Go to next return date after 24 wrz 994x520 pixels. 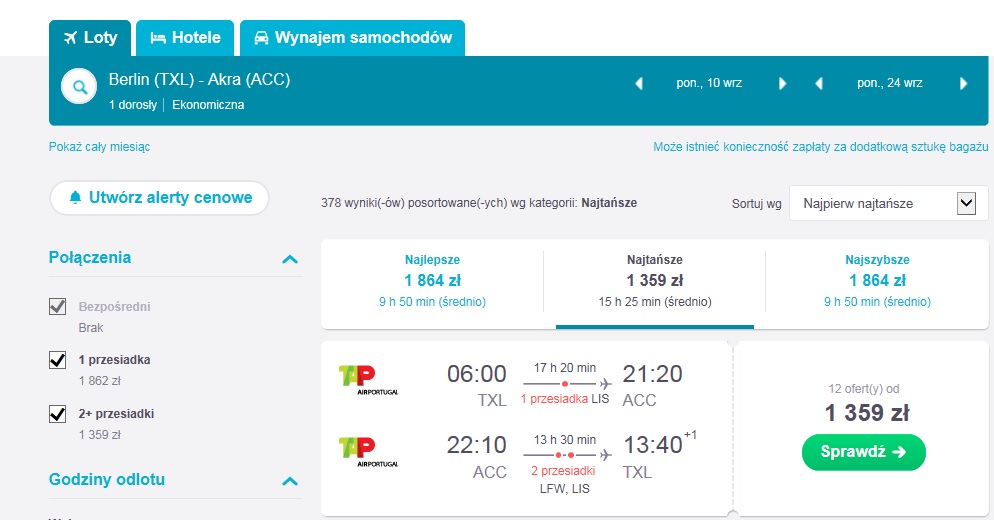tap(964, 84)
